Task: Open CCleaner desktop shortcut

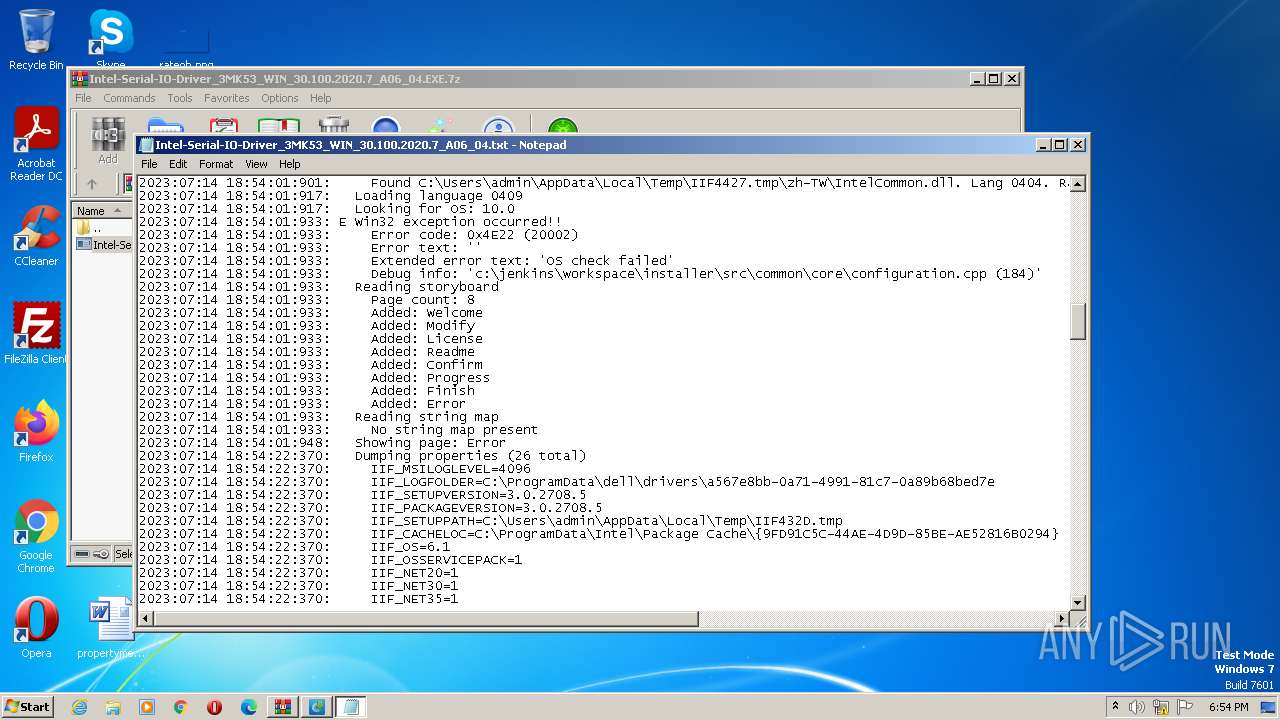Action: click(x=36, y=236)
